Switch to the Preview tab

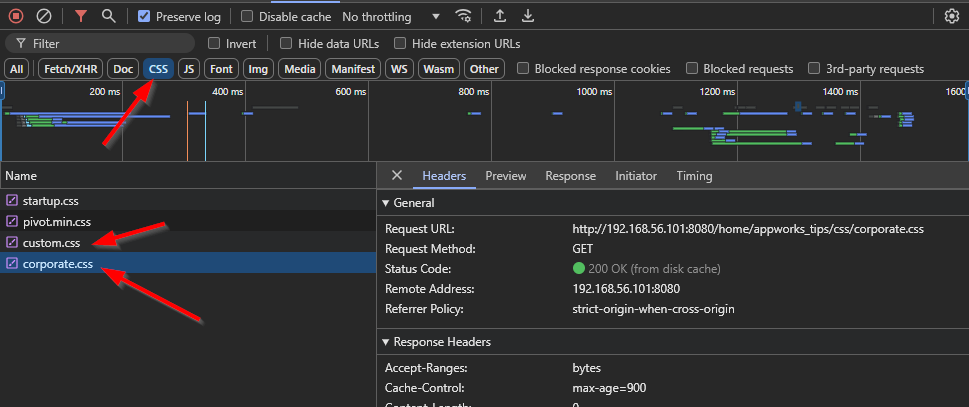(x=505, y=176)
